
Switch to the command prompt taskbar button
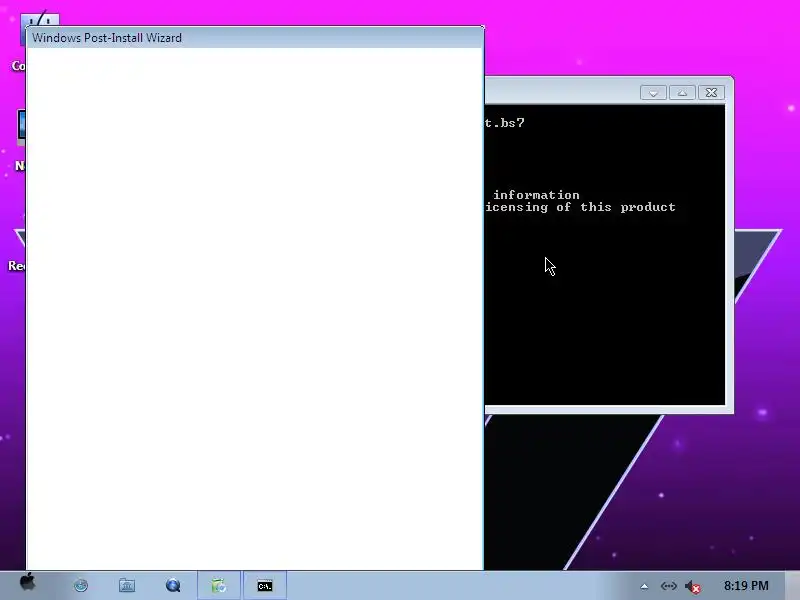[265, 586]
